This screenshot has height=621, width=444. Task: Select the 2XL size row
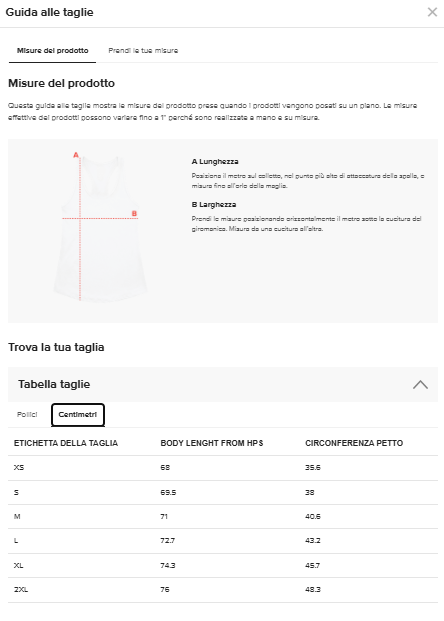(223, 590)
